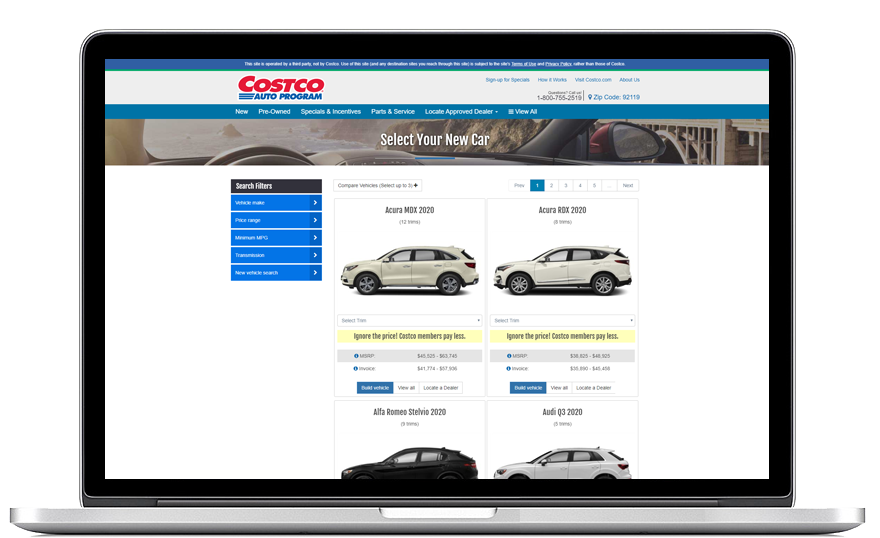880x538 pixels.
Task: Click the About Us link
Action: tap(630, 80)
